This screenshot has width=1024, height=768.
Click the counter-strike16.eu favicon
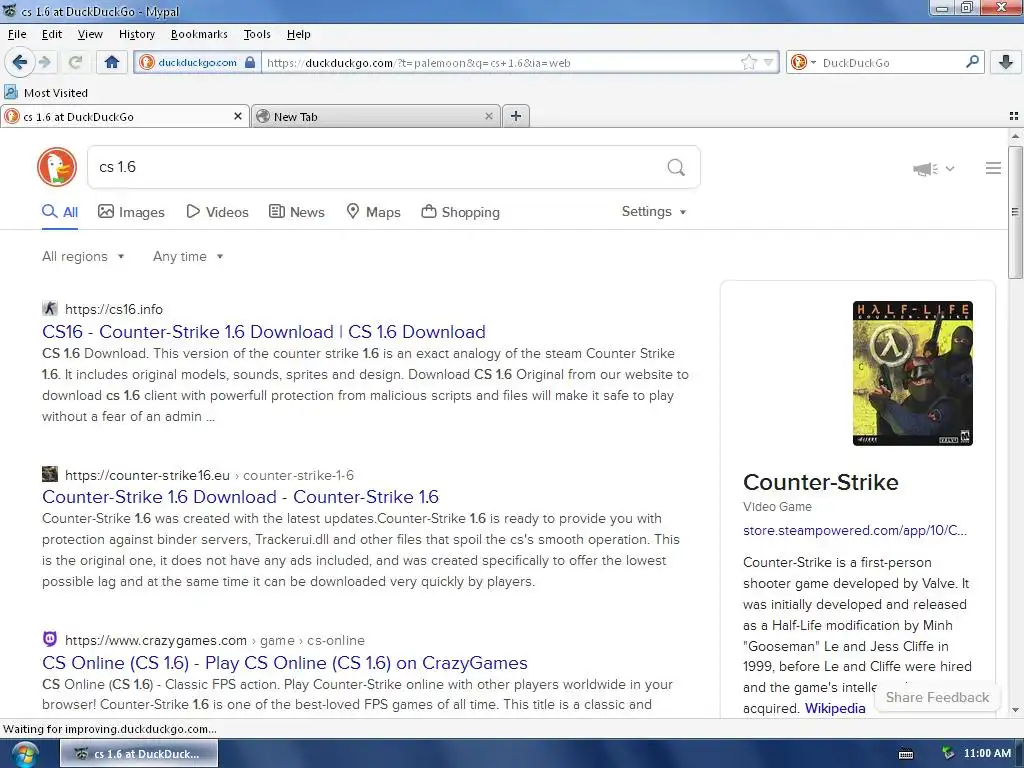coord(50,473)
